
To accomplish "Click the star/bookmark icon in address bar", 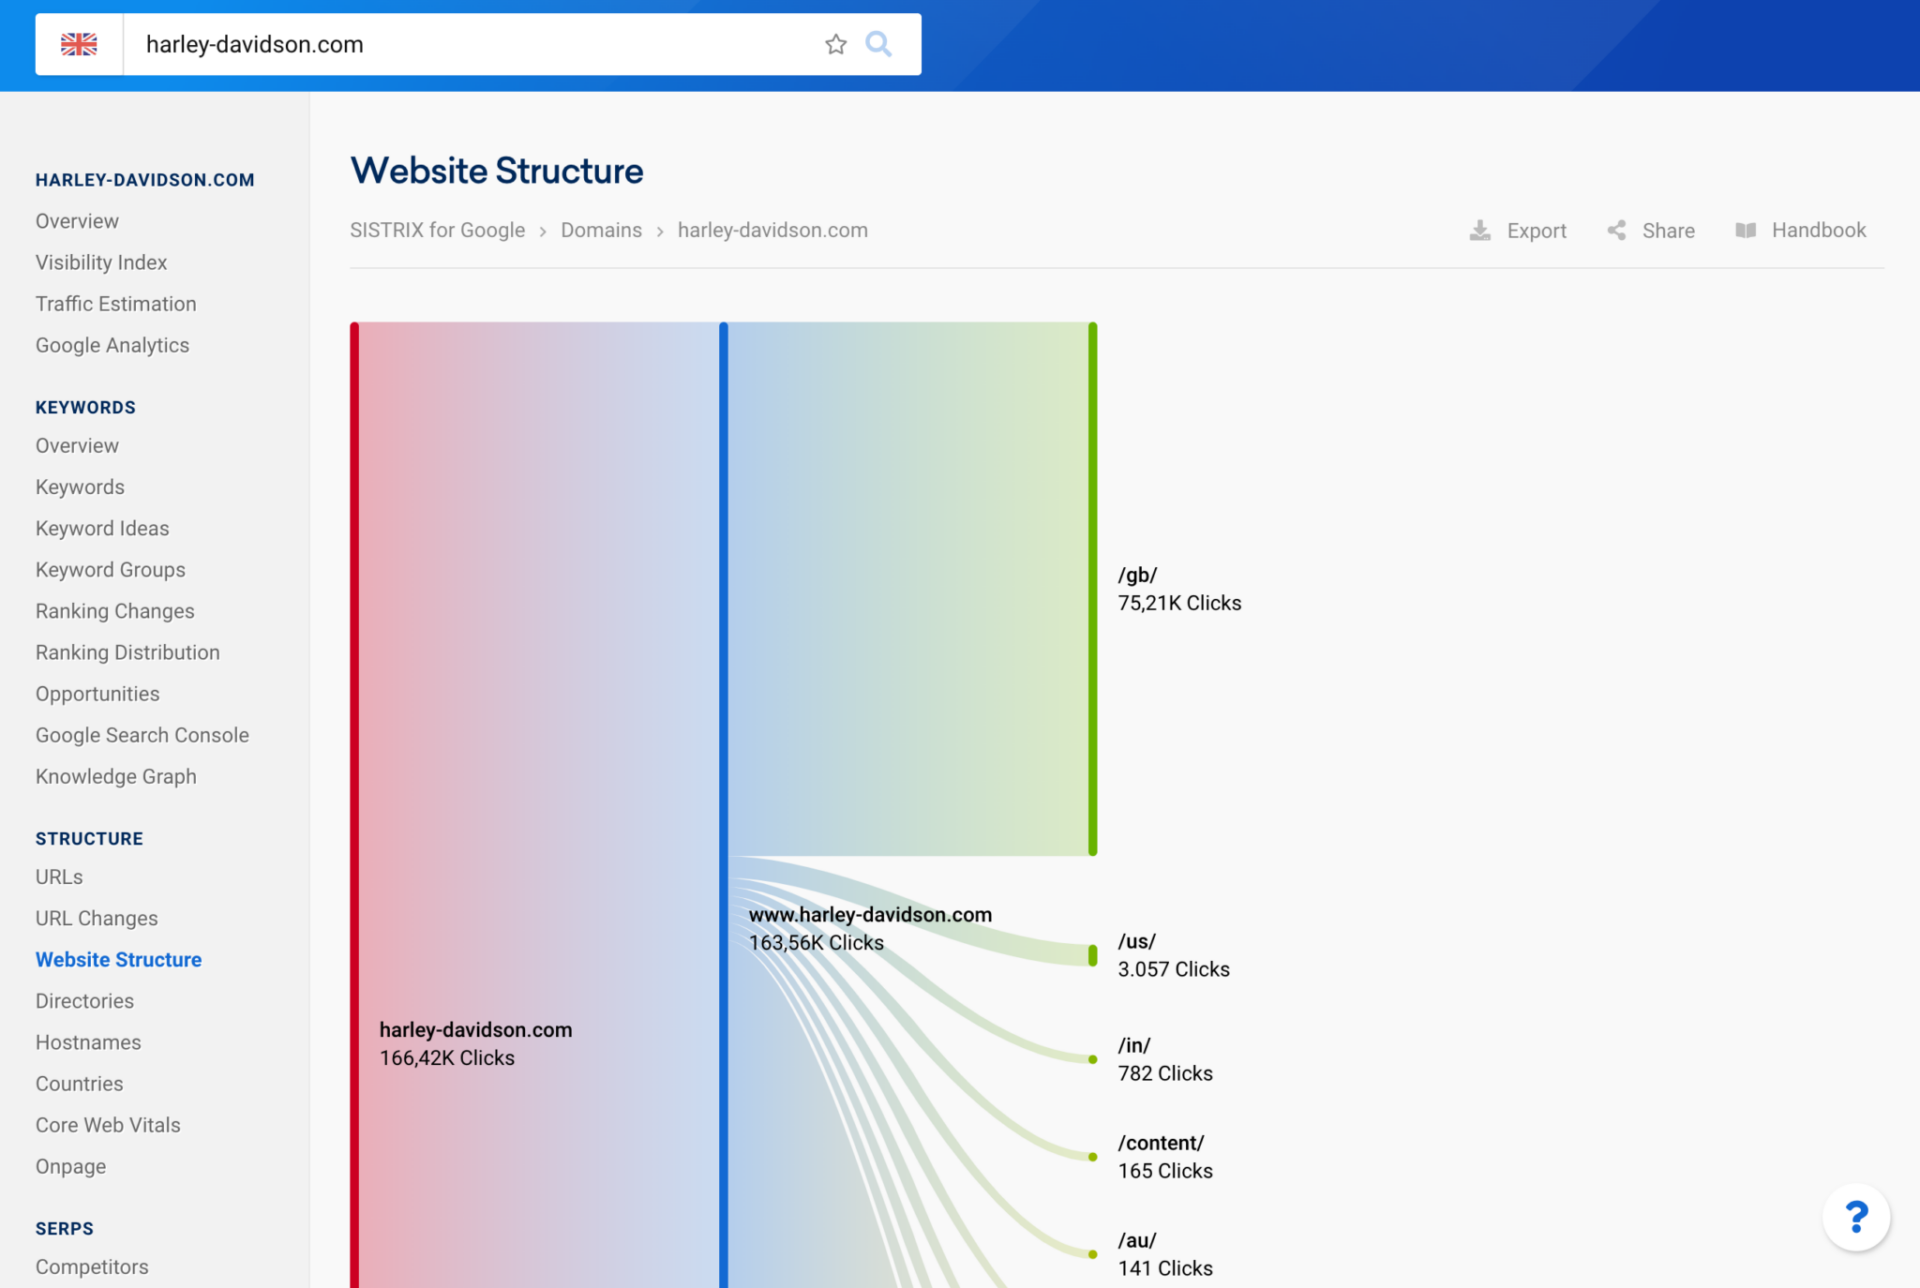I will pyautogui.click(x=836, y=43).
